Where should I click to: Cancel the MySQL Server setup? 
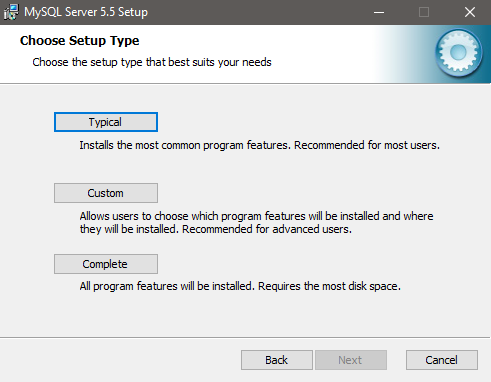tap(442, 360)
